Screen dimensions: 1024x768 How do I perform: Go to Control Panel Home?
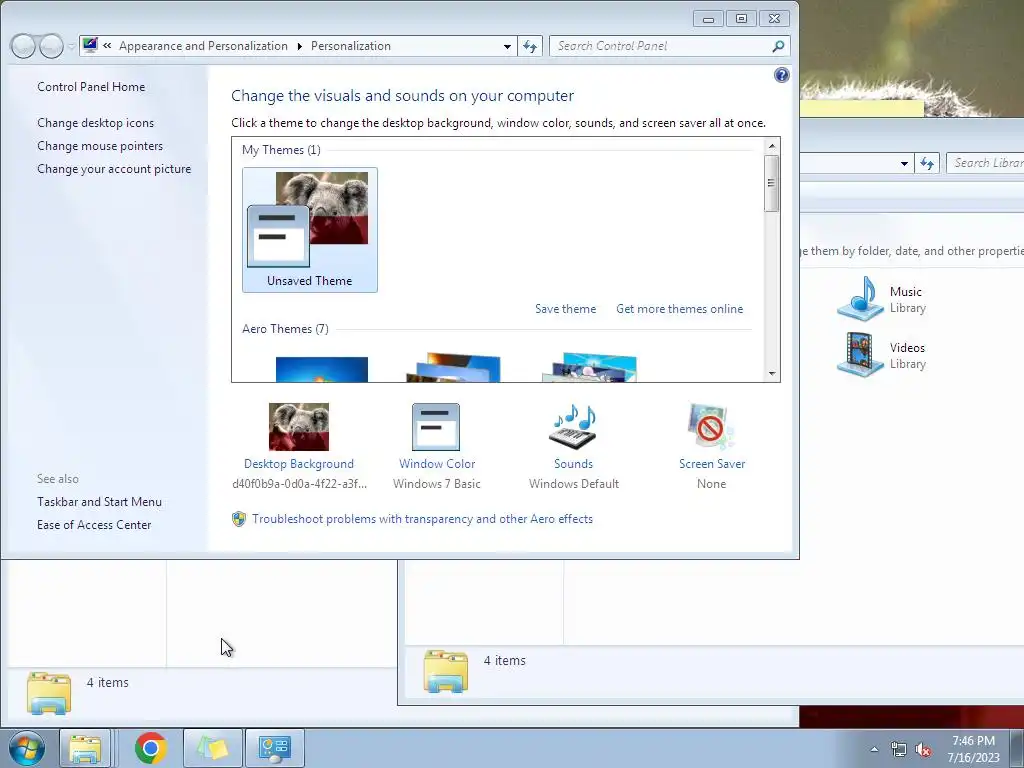click(x=91, y=87)
